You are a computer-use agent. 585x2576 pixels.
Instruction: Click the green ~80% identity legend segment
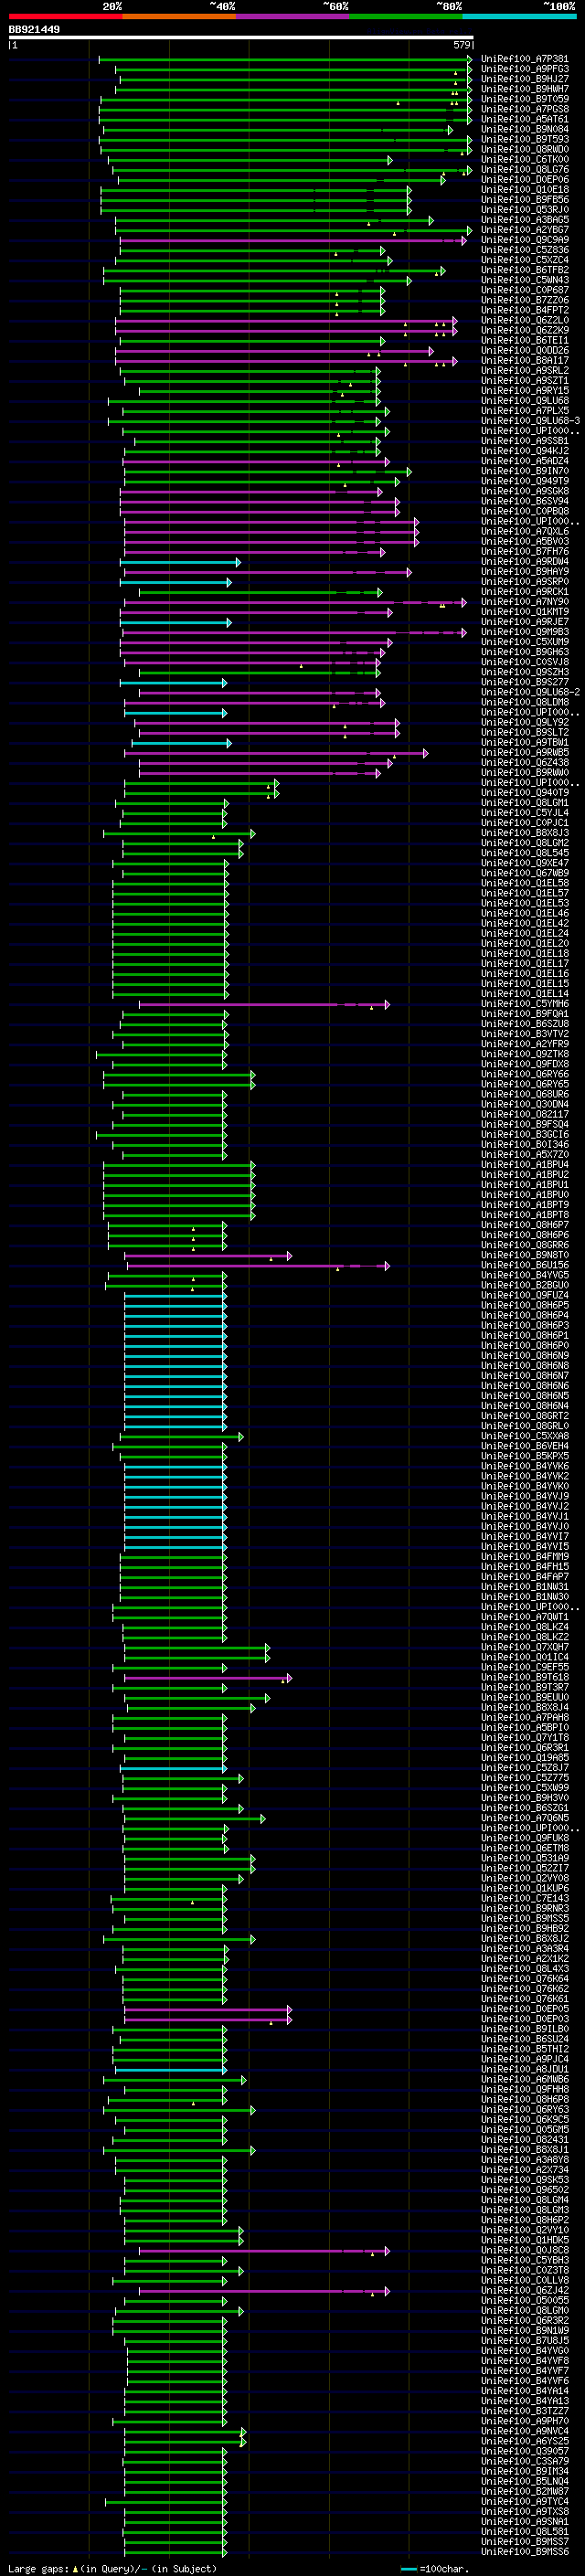(406, 17)
